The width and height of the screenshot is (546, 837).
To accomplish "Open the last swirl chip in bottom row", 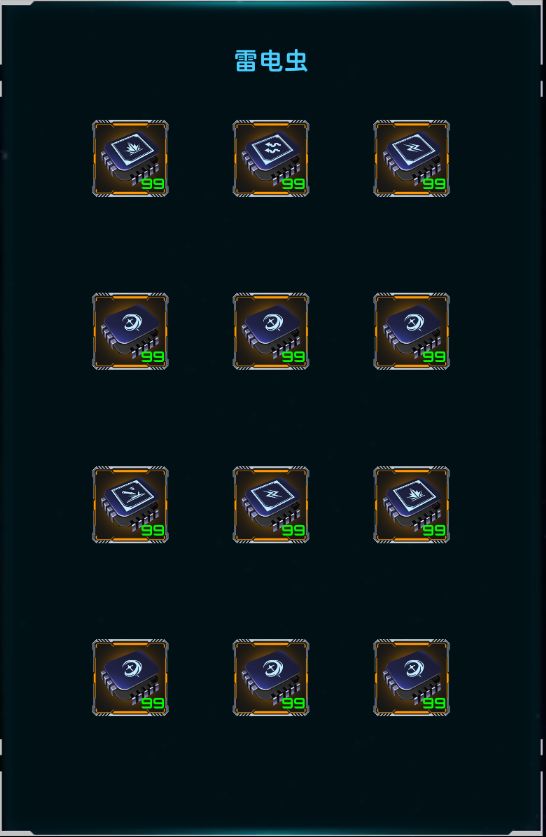I will (x=412, y=677).
